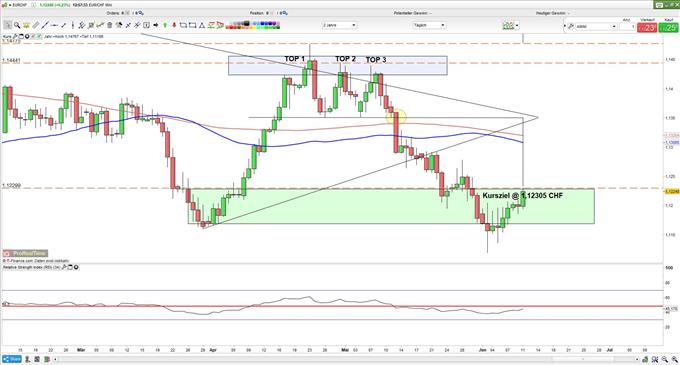Click the 1,14441 resistance level label

[11, 60]
